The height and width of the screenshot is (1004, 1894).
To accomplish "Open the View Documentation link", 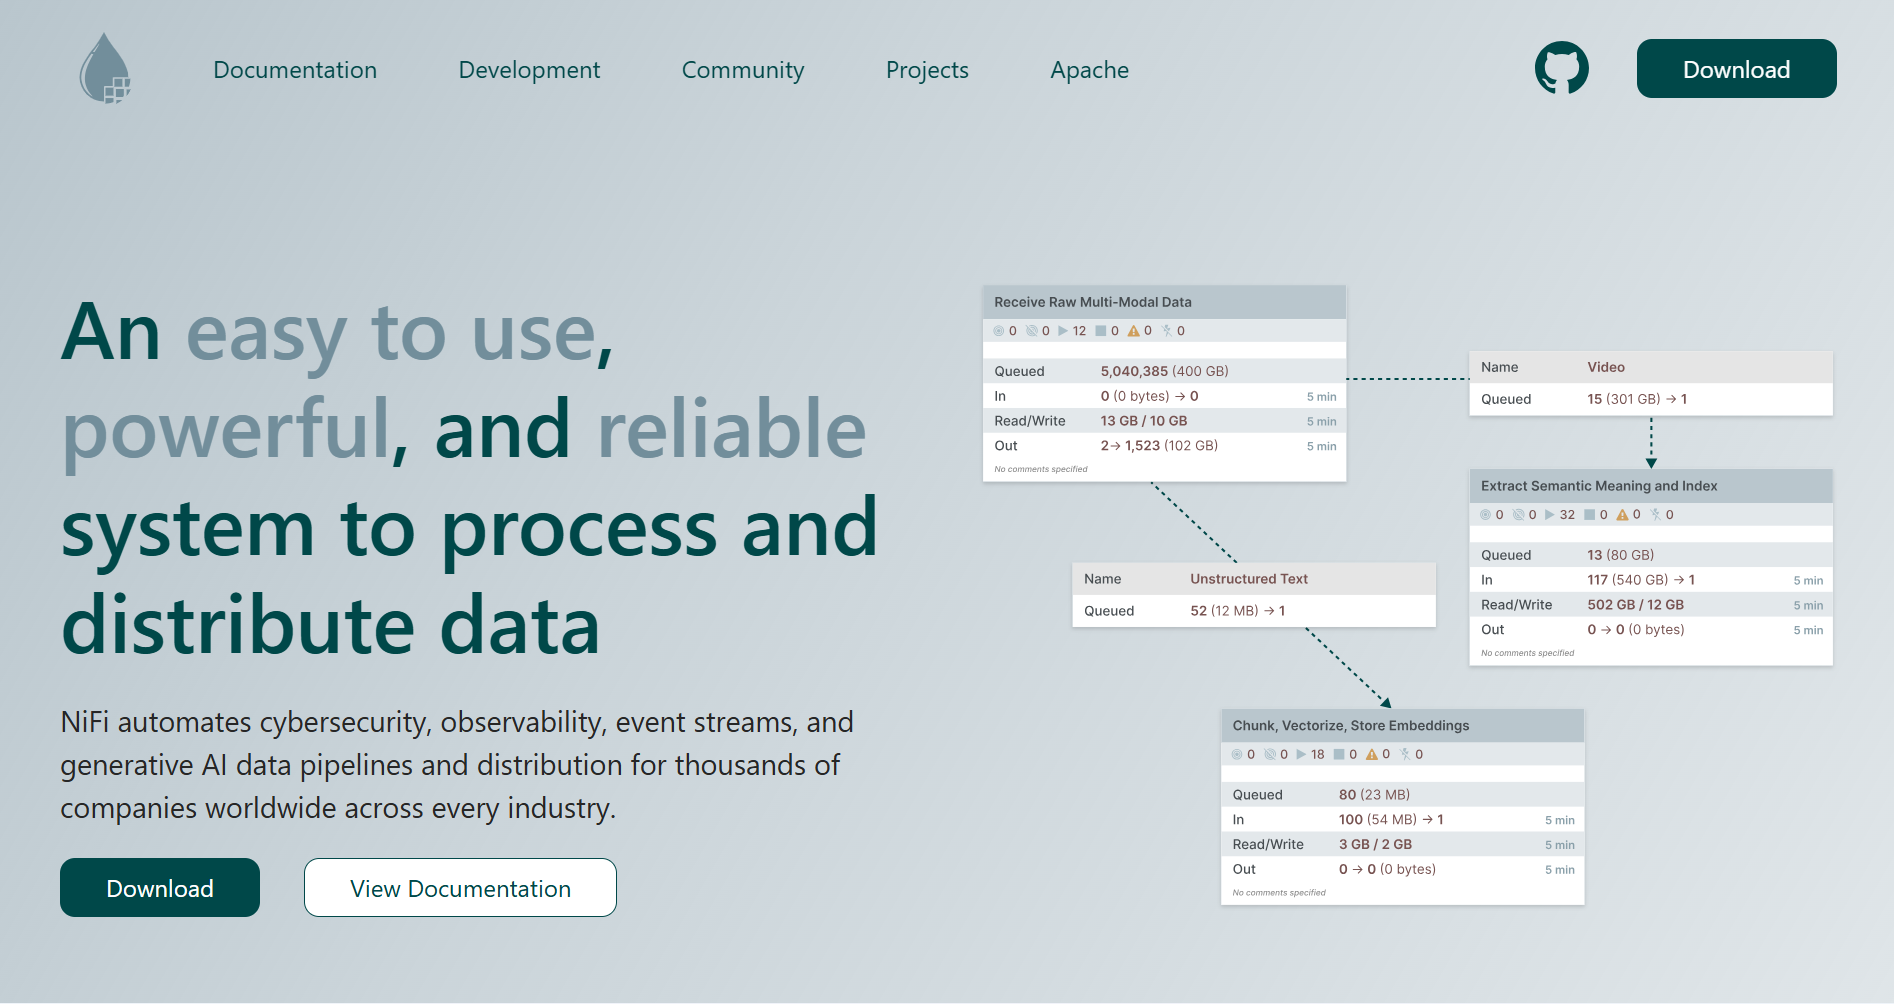I will pyautogui.click(x=460, y=888).
